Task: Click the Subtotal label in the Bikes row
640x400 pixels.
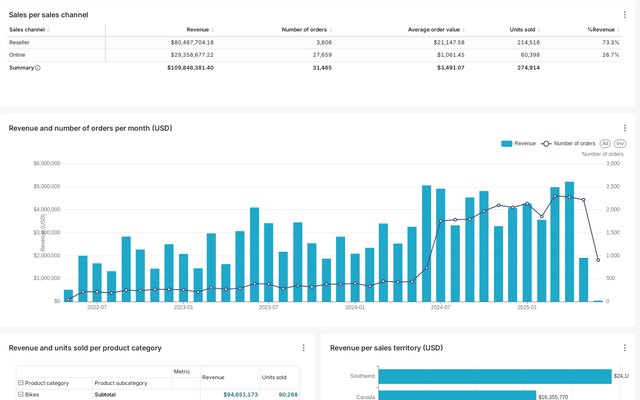Action: (105, 395)
